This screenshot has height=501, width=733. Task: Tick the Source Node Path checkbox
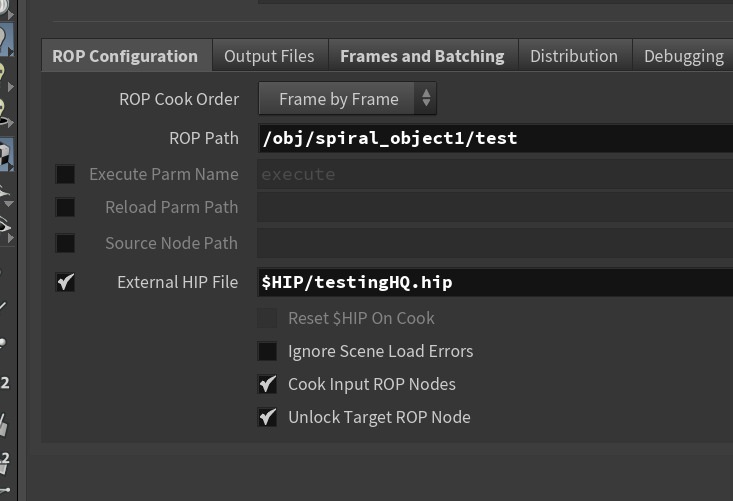click(65, 243)
